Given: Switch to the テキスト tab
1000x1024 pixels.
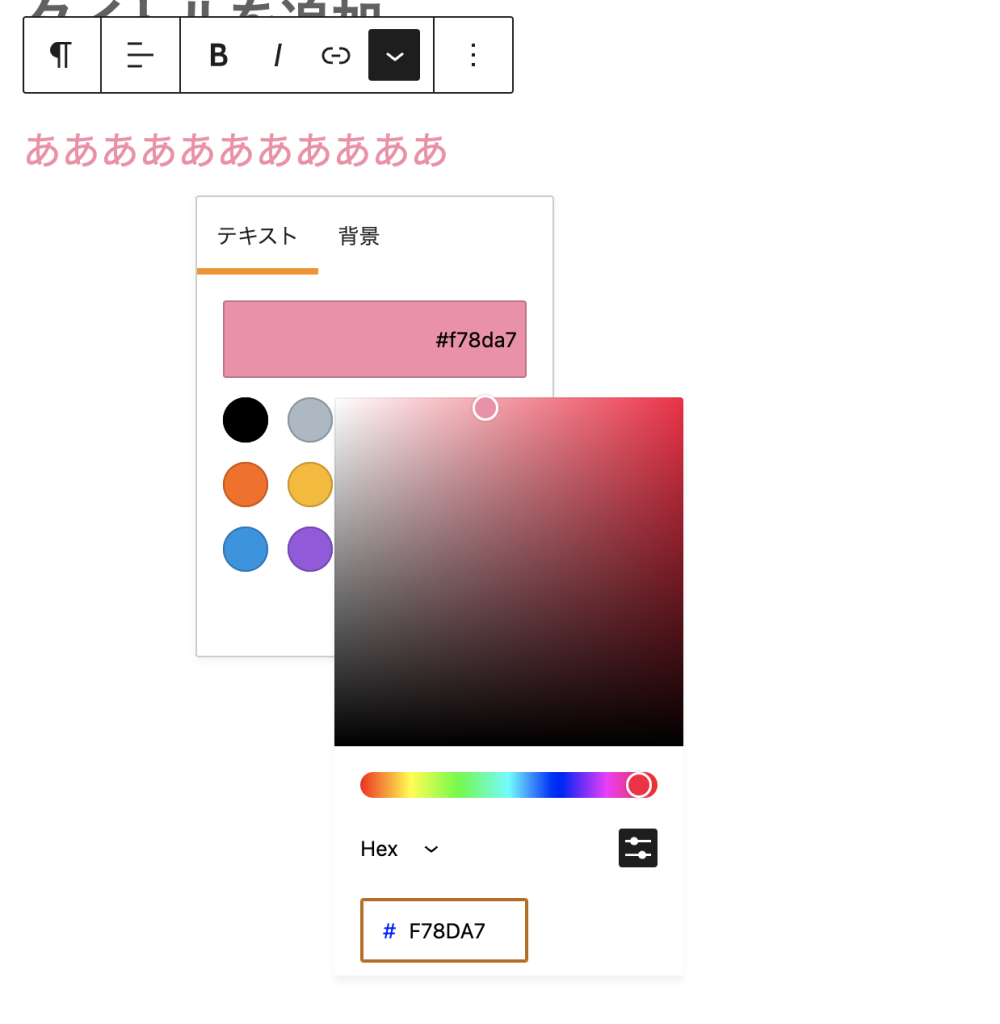Looking at the screenshot, I should 257,236.
